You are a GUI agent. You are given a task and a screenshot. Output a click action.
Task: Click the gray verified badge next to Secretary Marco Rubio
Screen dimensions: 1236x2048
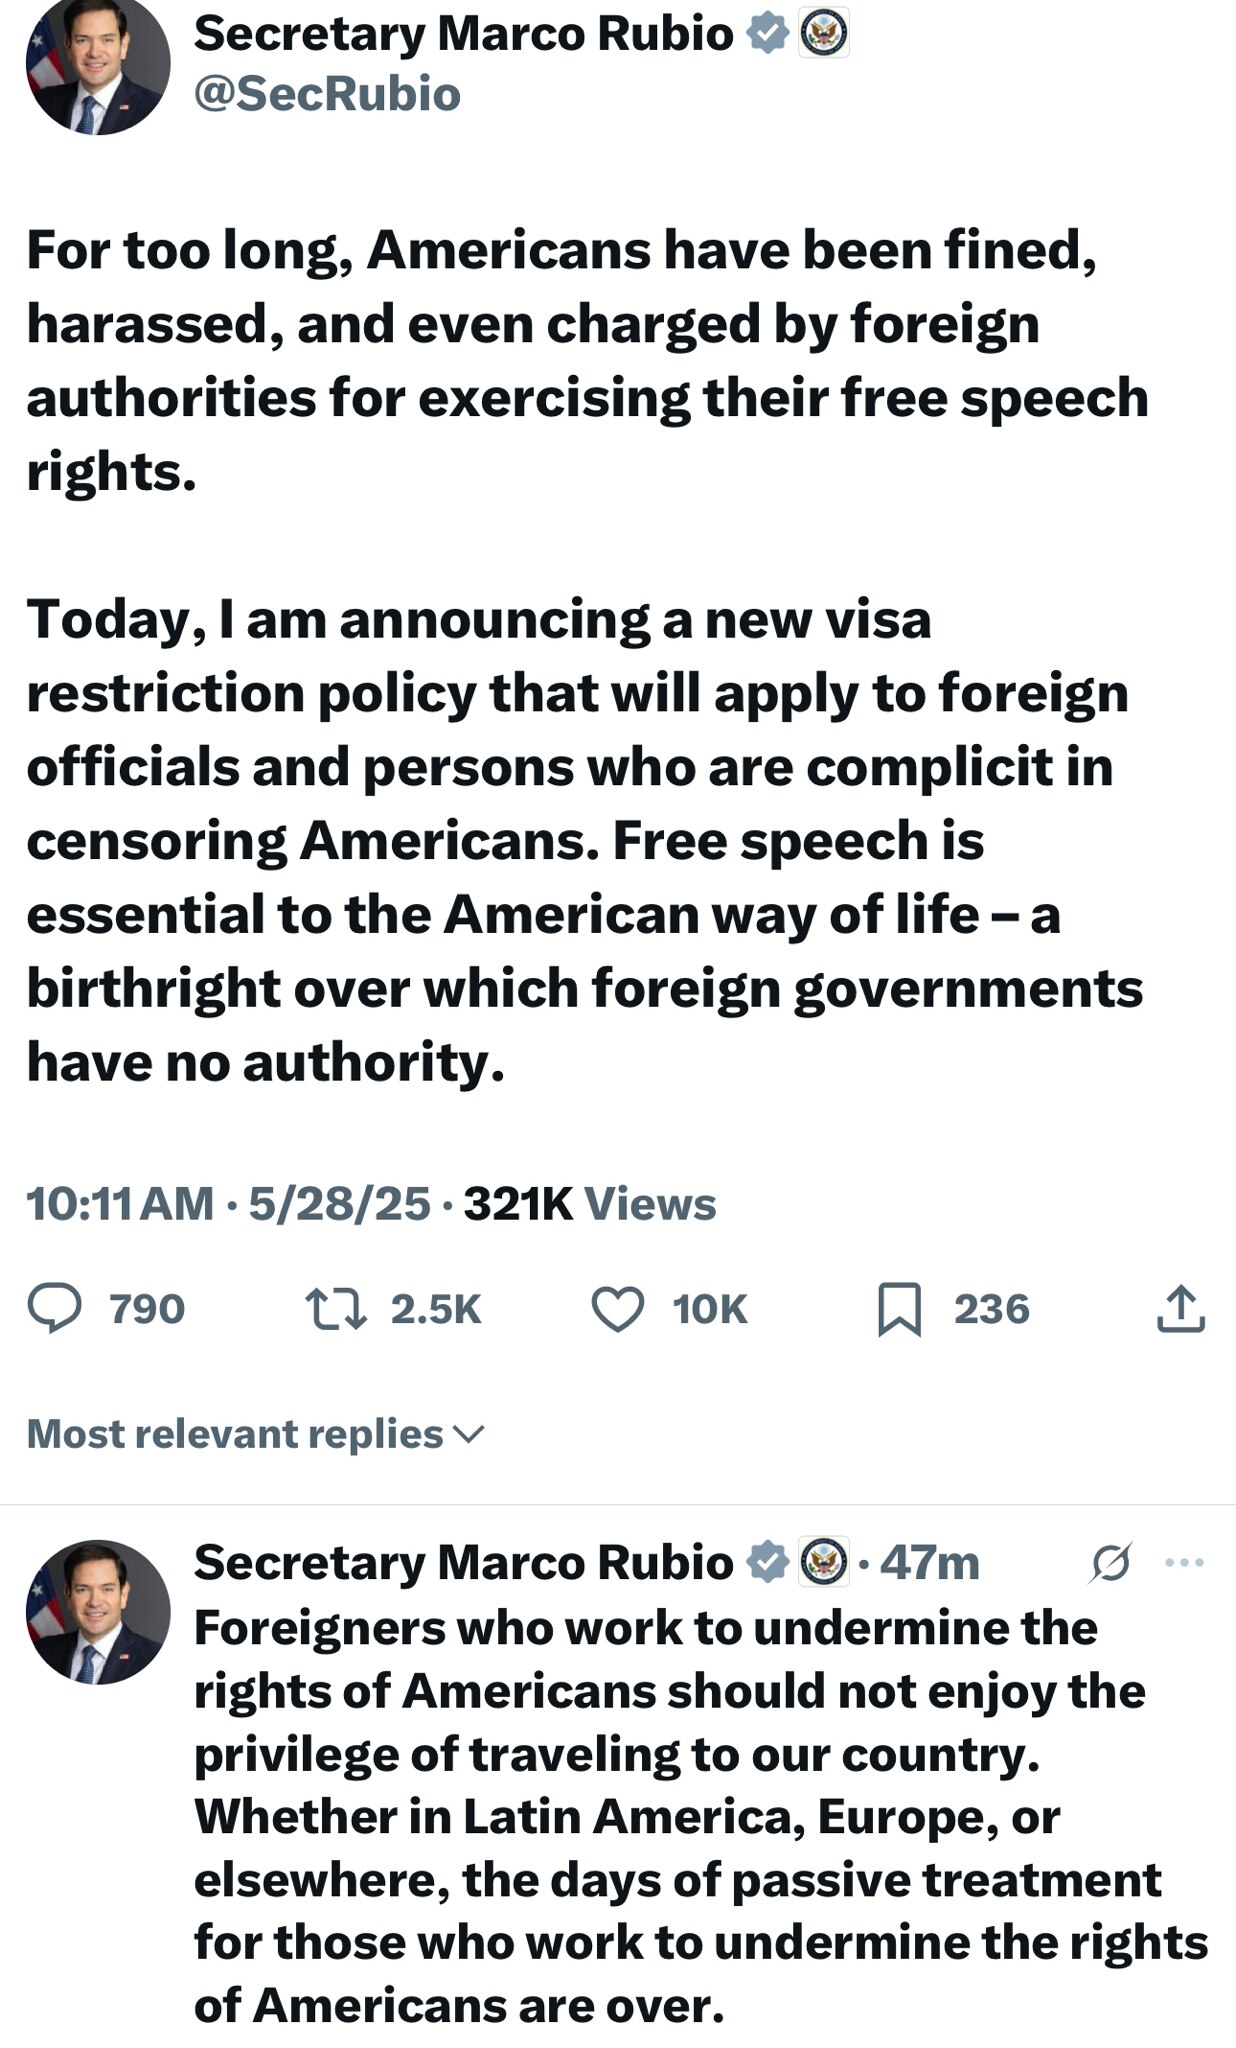768,30
